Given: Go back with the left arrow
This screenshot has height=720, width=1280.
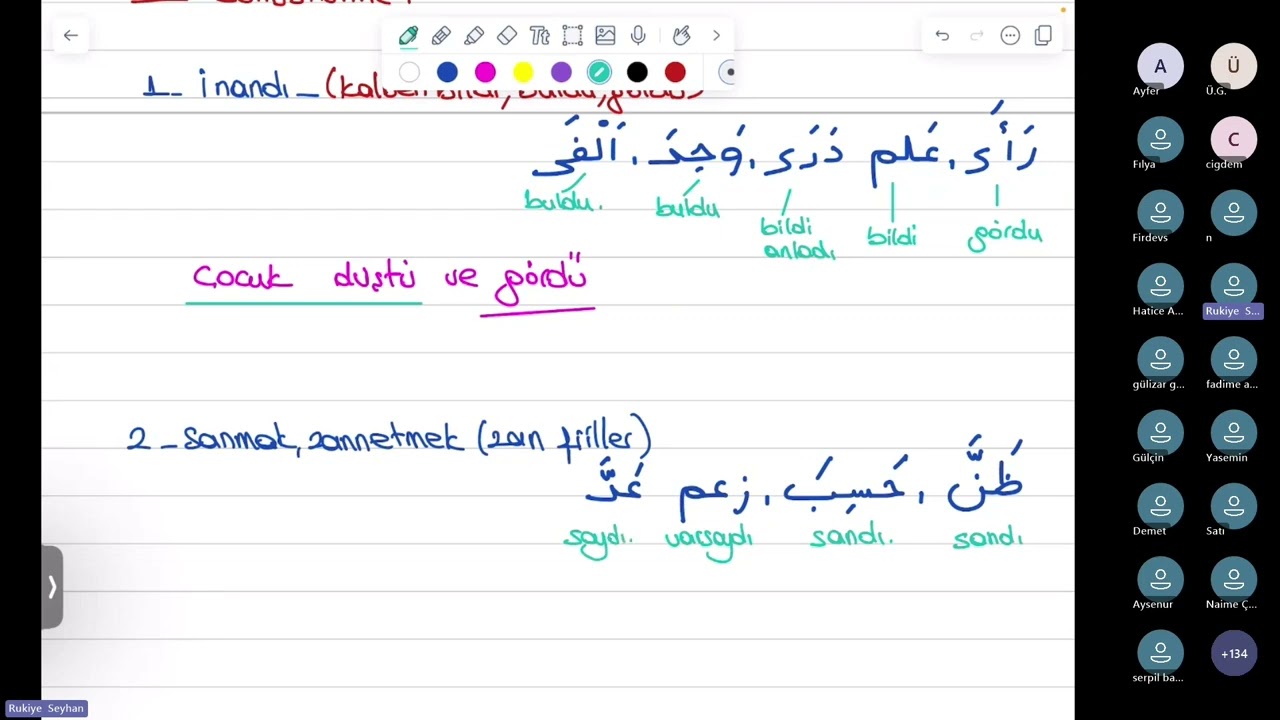Looking at the screenshot, I should (70, 35).
